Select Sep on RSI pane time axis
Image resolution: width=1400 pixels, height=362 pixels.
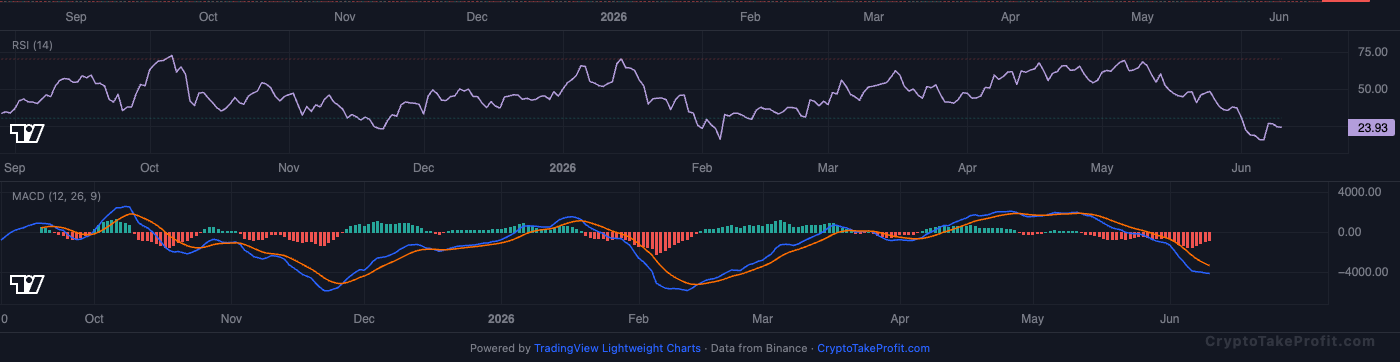14,168
